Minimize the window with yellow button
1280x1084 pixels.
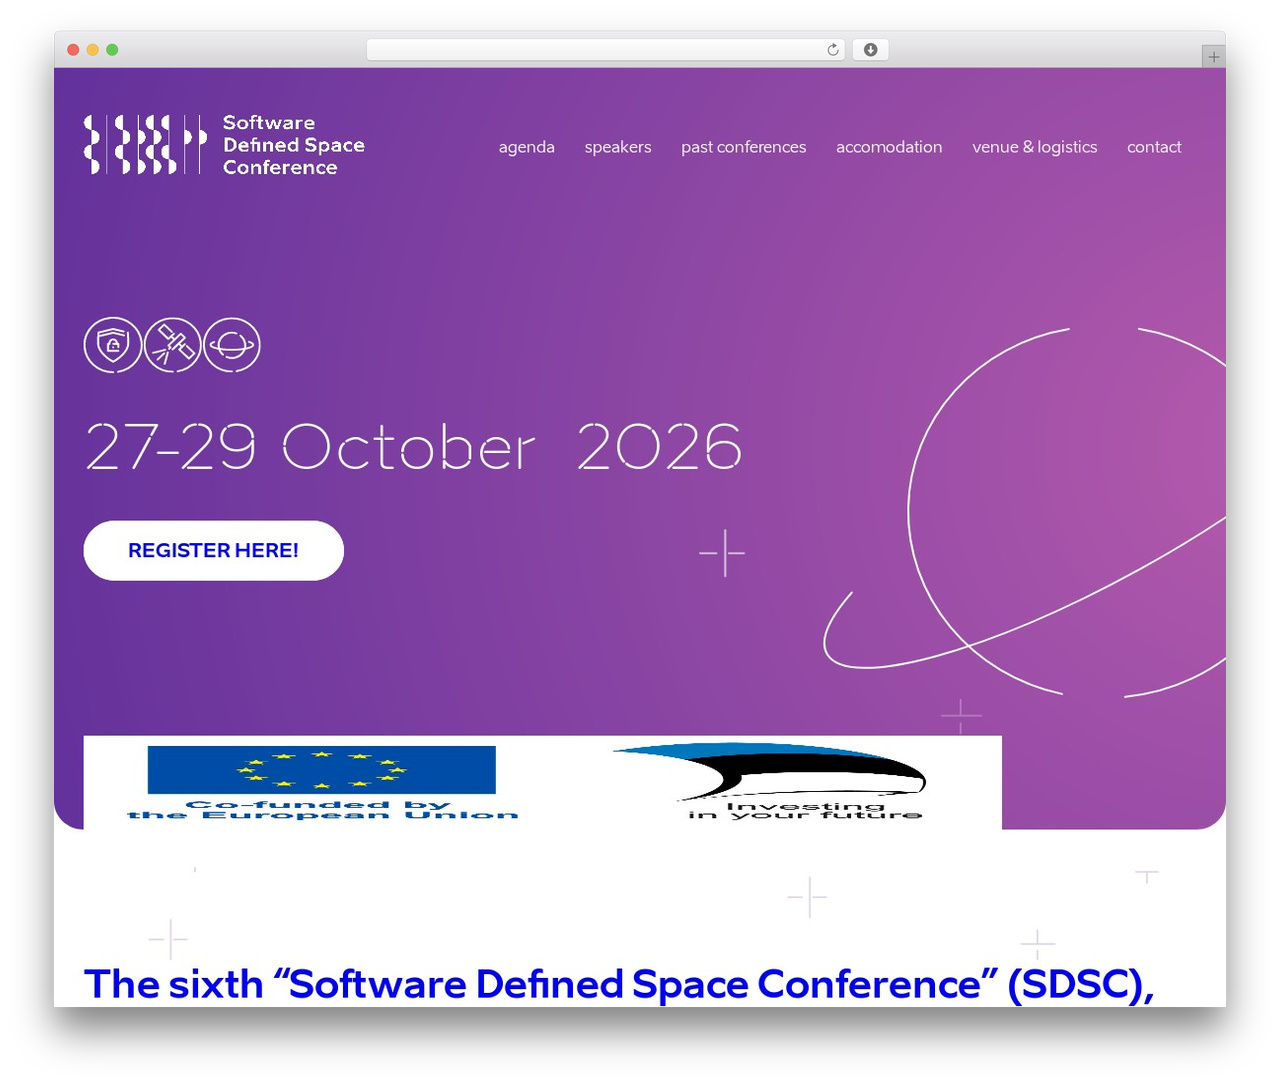[x=93, y=50]
